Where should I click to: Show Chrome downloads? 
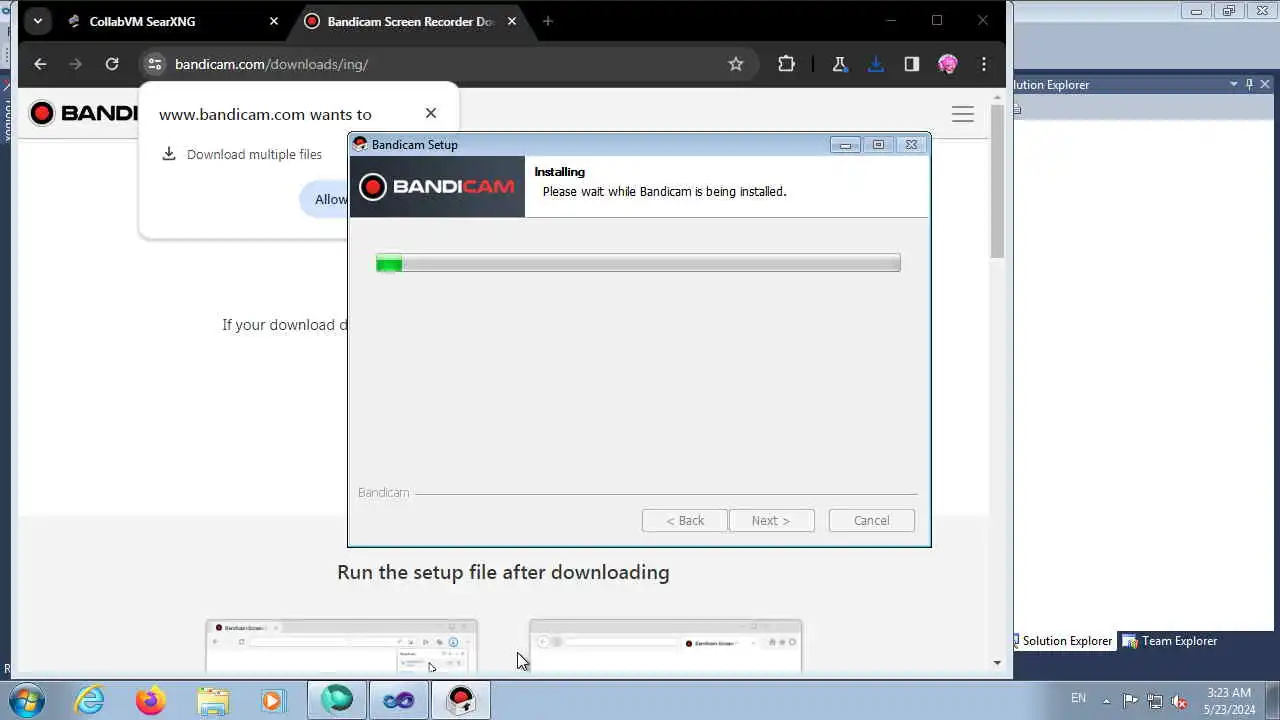click(876, 64)
